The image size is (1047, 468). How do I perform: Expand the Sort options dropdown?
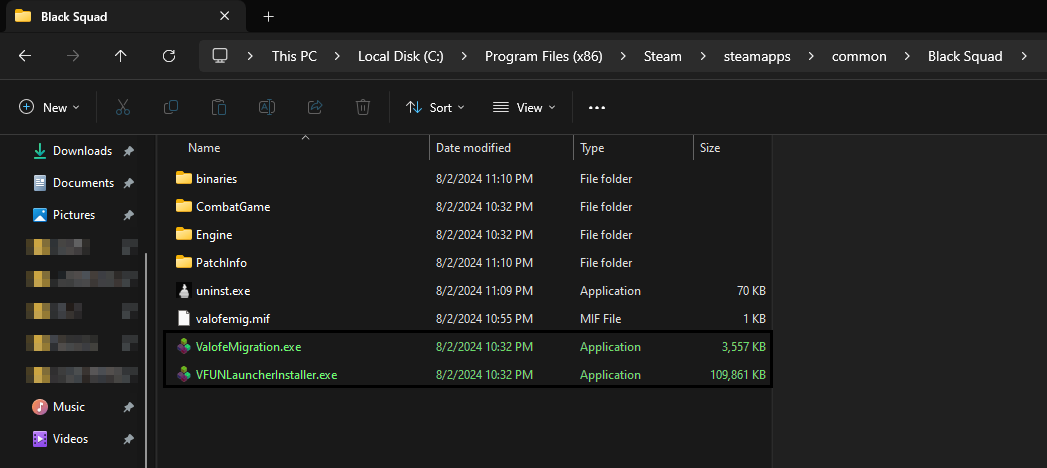[x=435, y=107]
